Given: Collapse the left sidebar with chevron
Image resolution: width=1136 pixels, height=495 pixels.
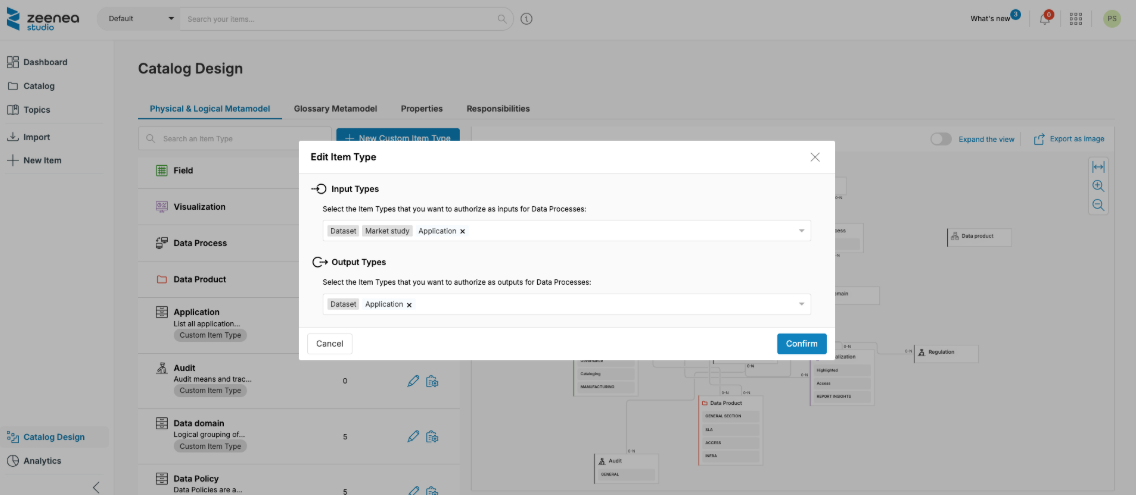Looking at the screenshot, I should tap(96, 487).
